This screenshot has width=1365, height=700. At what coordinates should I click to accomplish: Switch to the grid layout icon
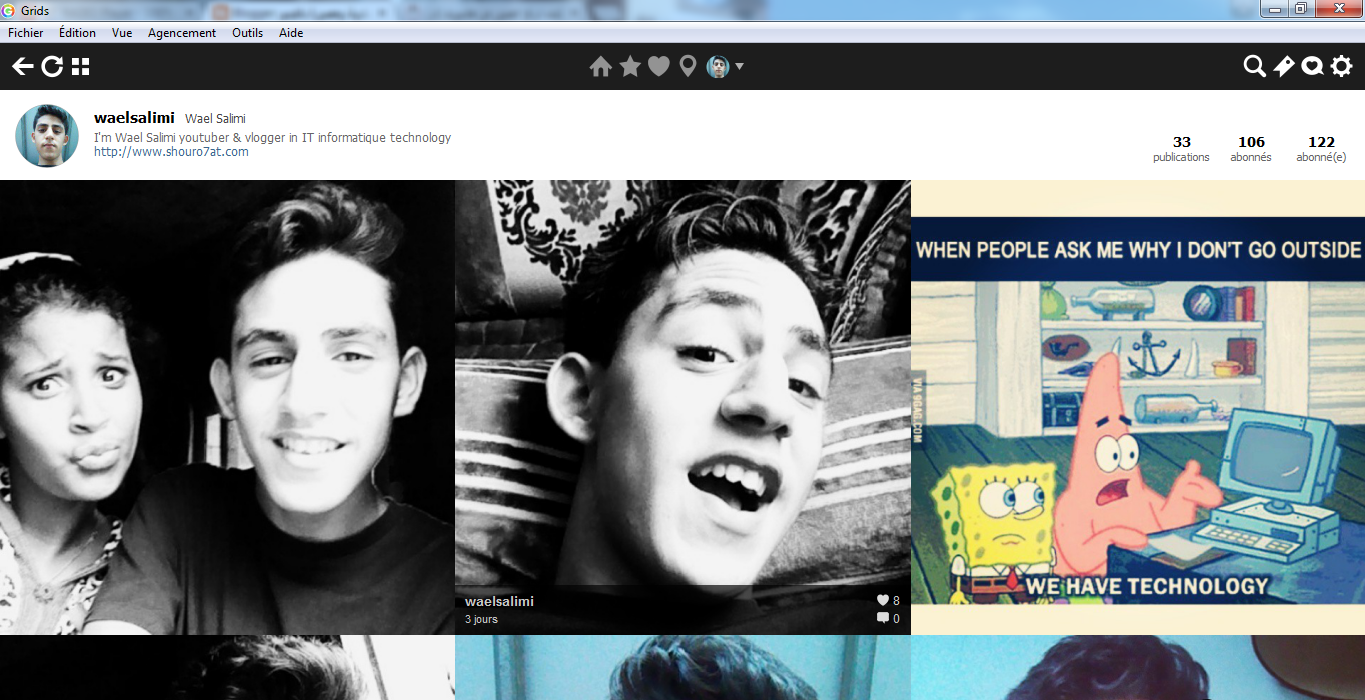click(x=81, y=67)
